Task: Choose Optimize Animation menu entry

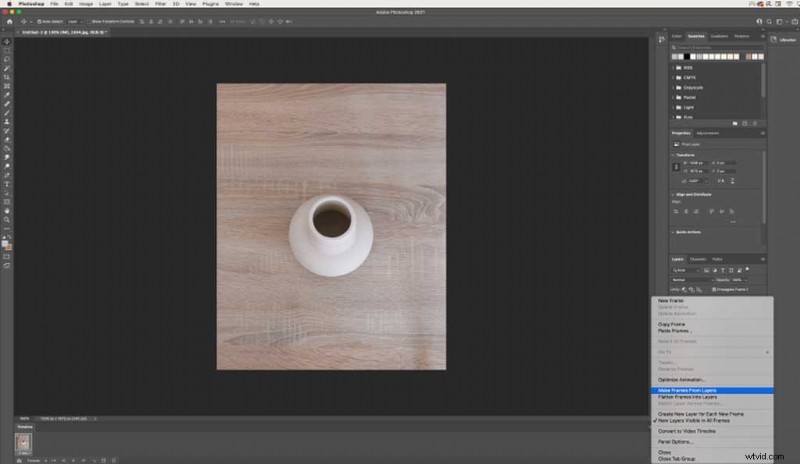Action: pos(712,380)
